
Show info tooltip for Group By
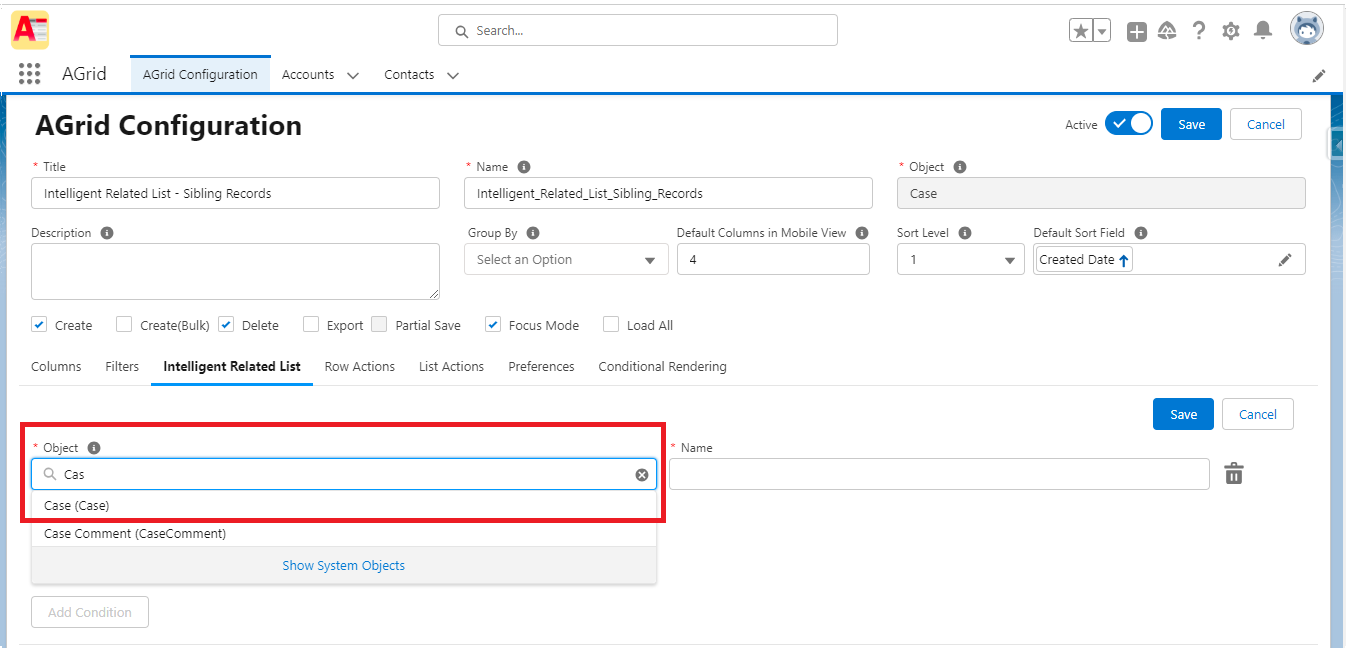click(x=533, y=233)
